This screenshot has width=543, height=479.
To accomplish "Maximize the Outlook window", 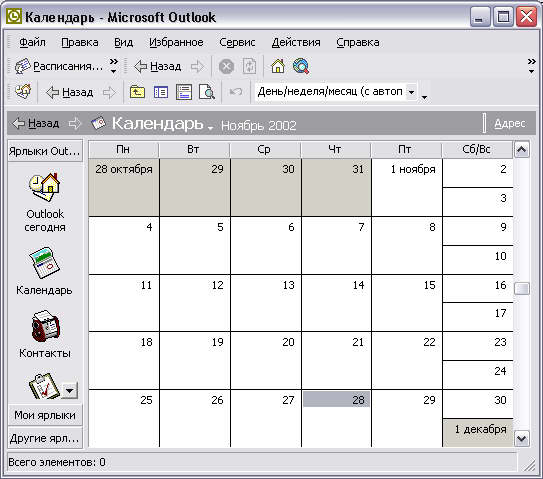I will 503,16.
